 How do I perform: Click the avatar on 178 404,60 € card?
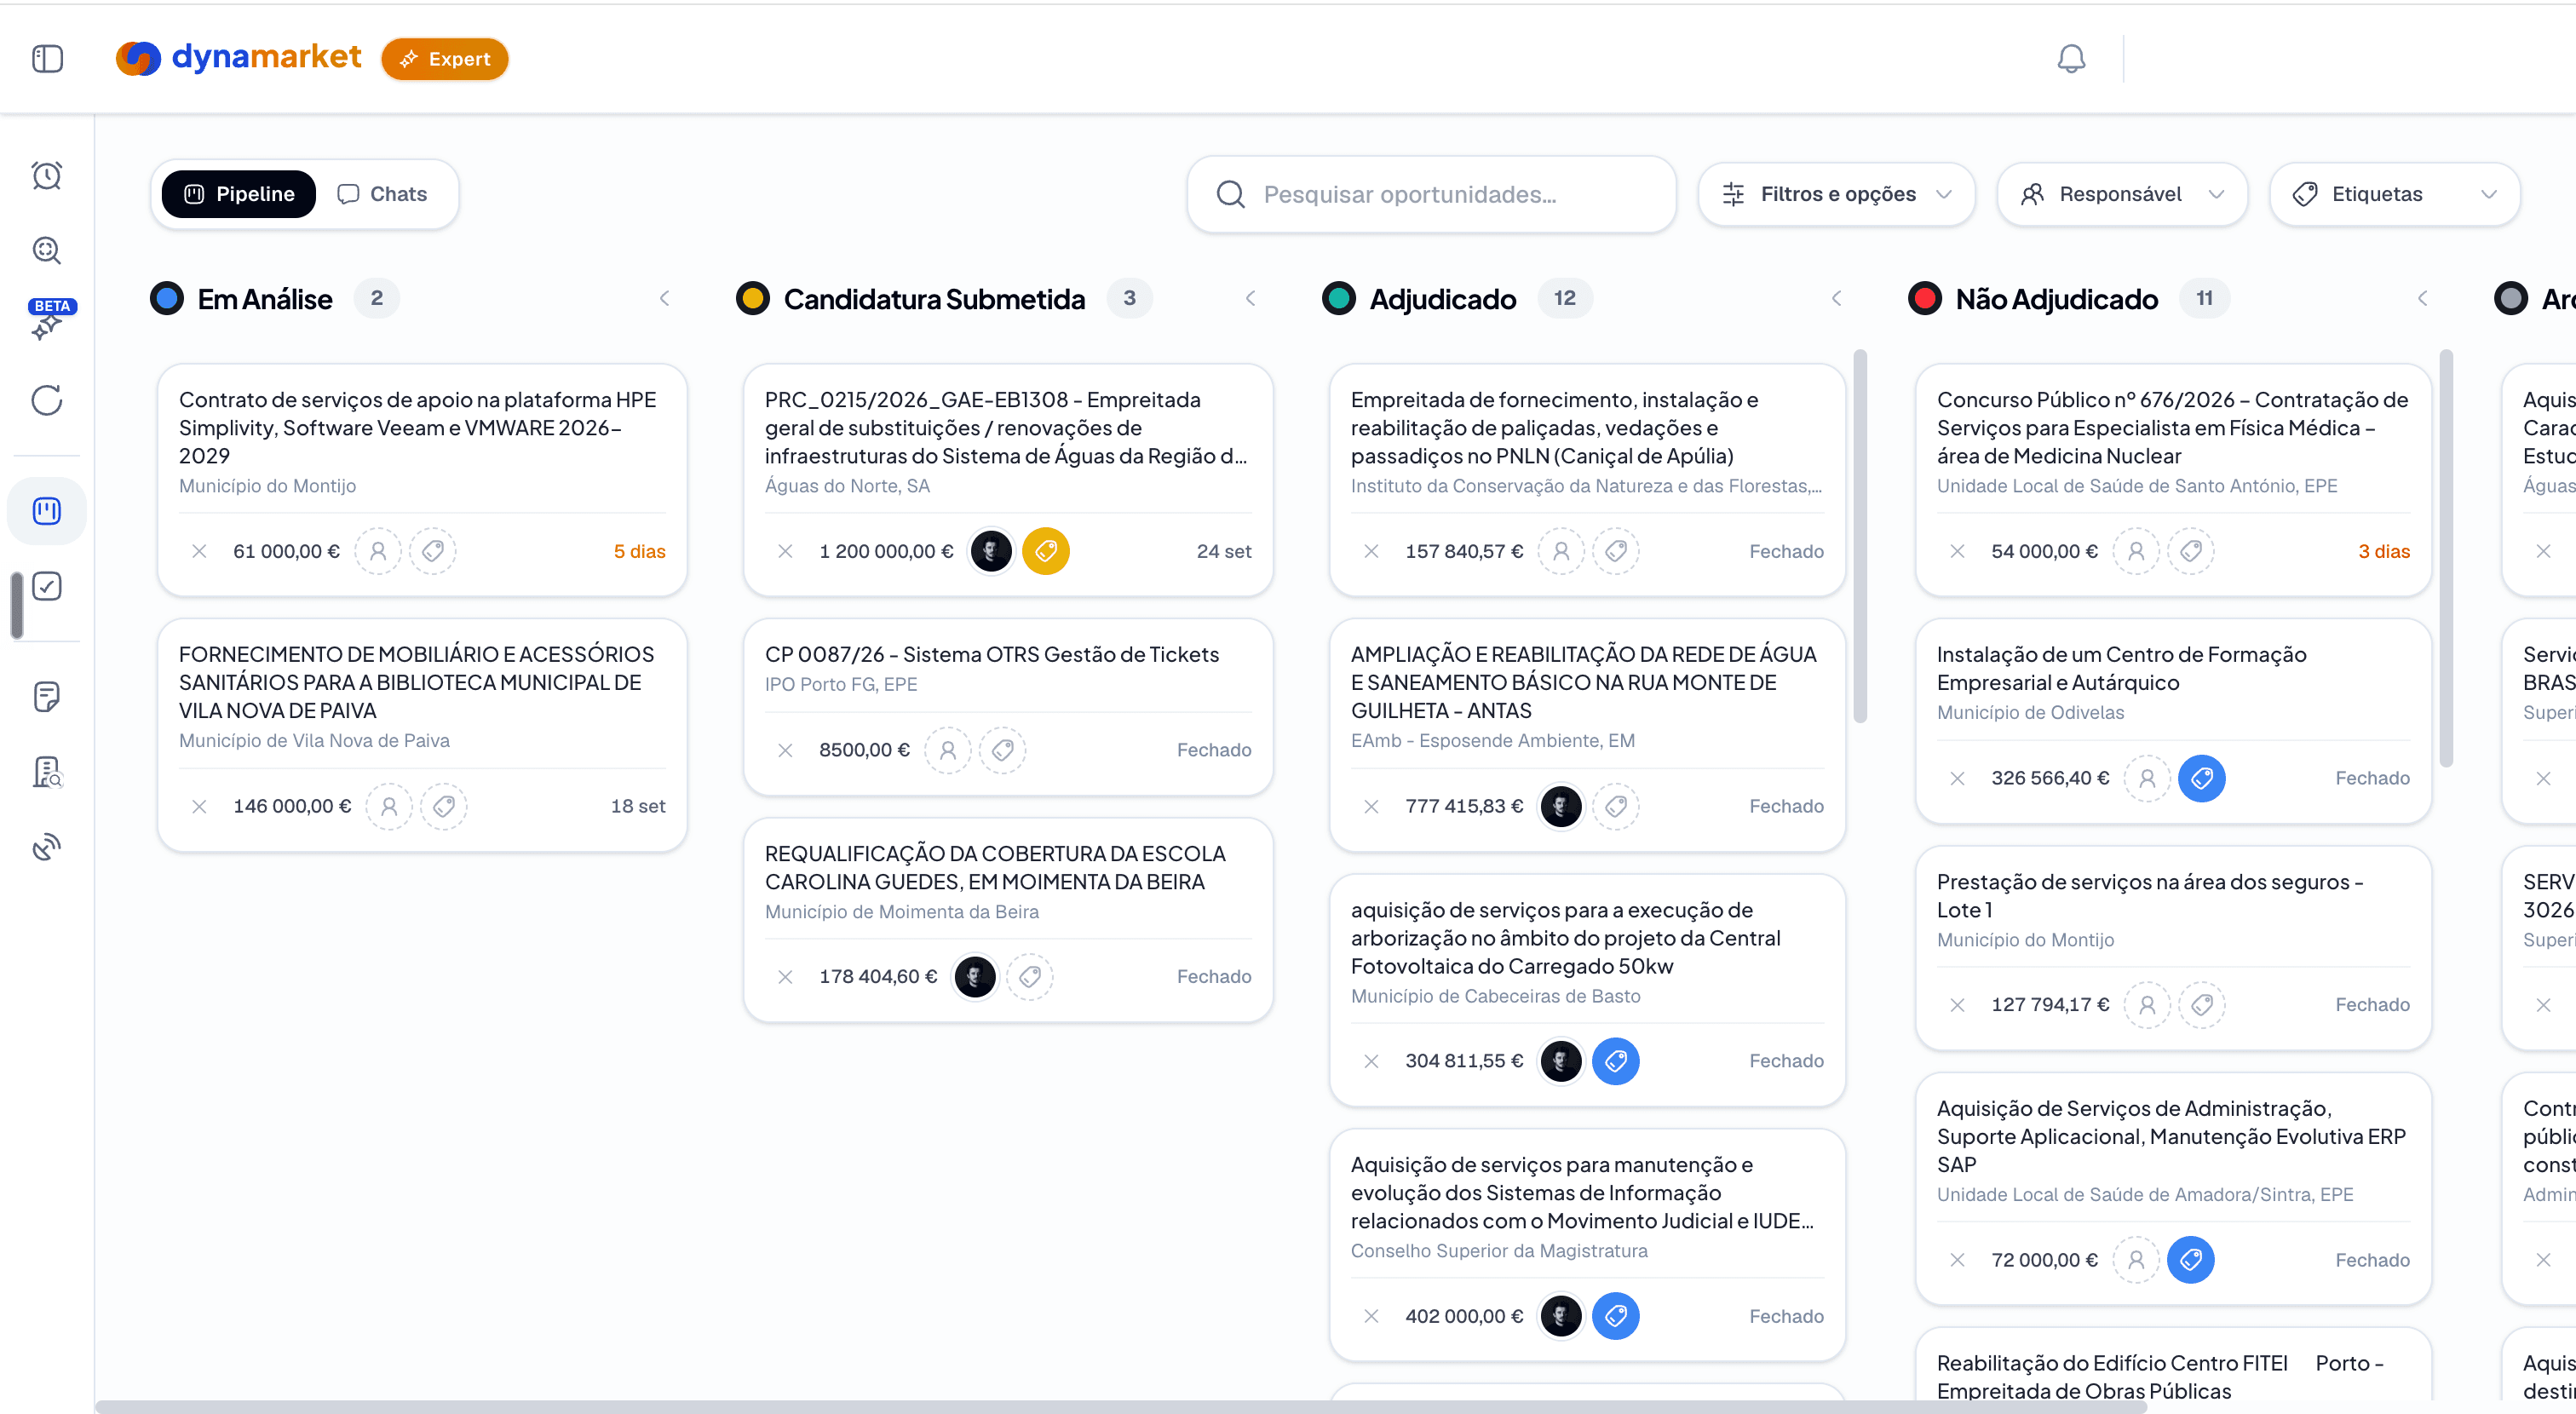[x=975, y=976]
